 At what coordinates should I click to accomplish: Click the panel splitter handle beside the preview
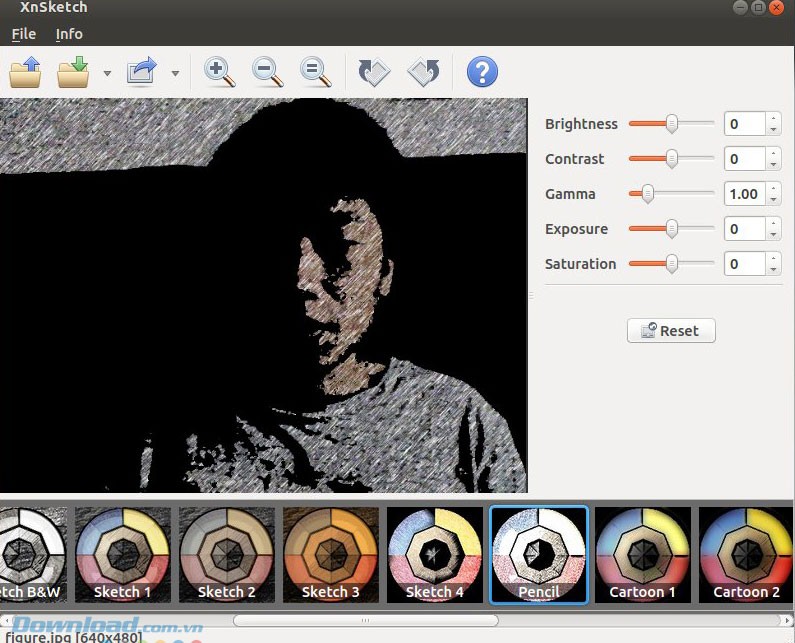(x=531, y=295)
